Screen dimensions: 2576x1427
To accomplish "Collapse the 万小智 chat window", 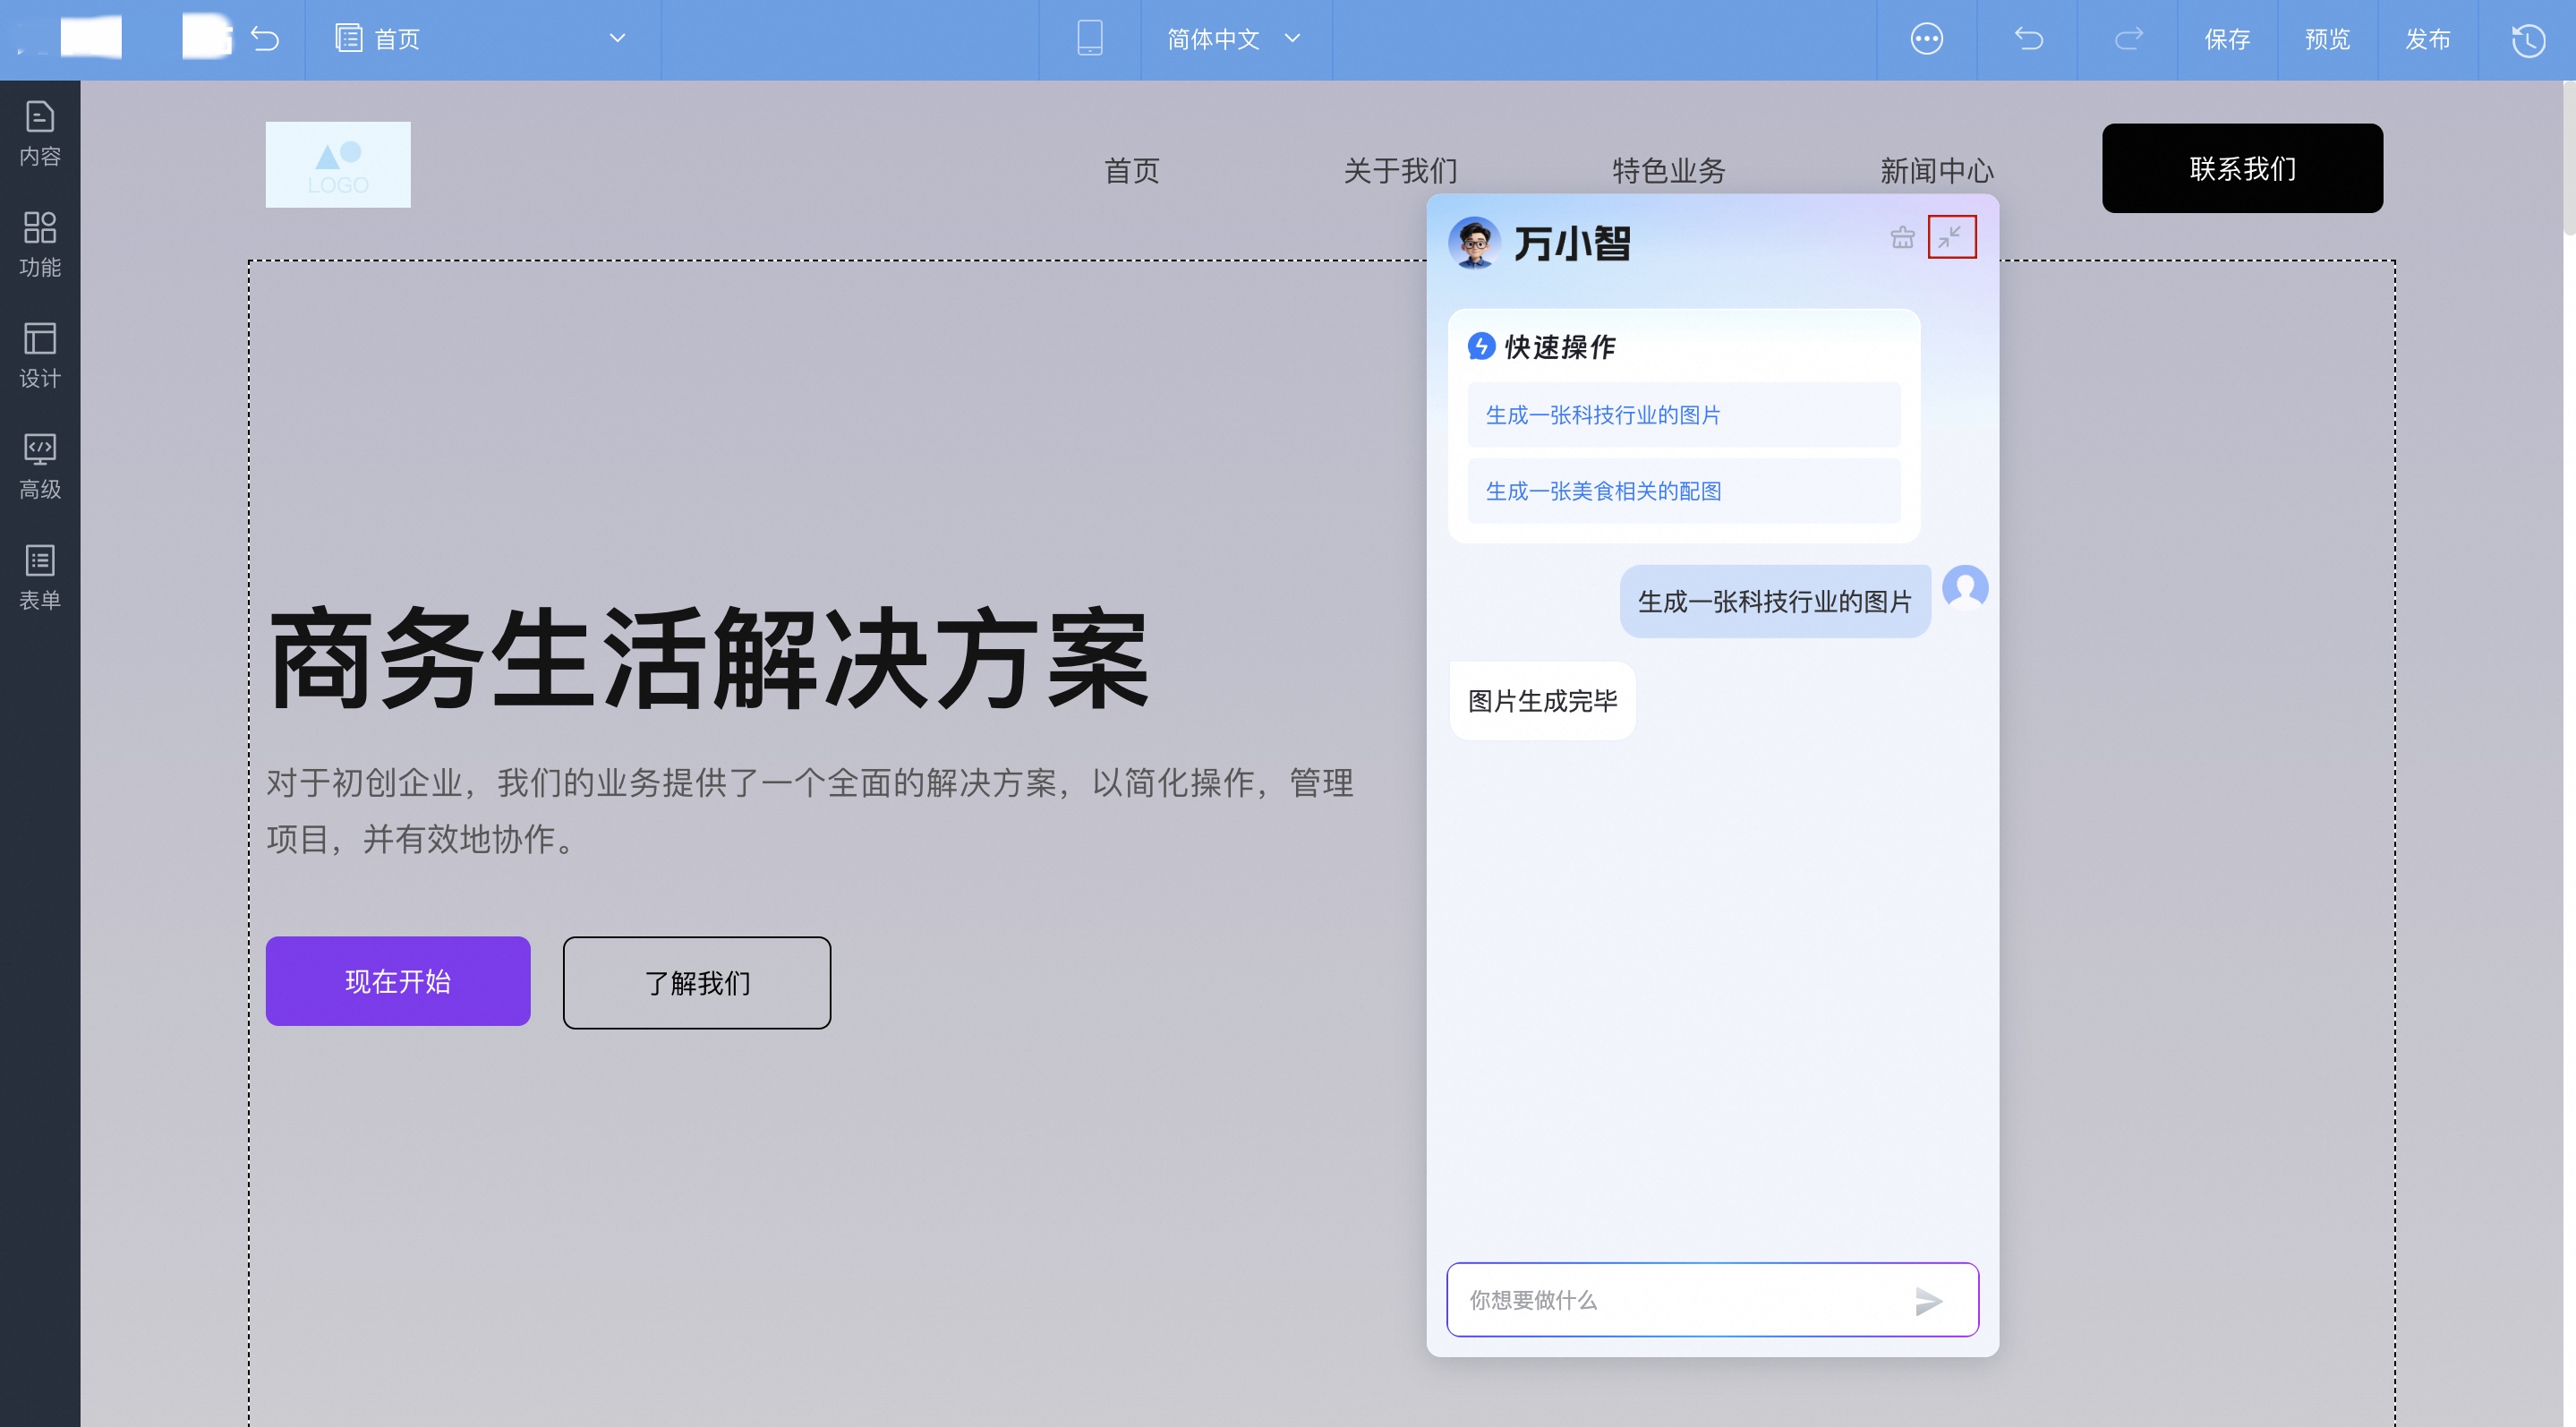I will tap(1951, 237).
